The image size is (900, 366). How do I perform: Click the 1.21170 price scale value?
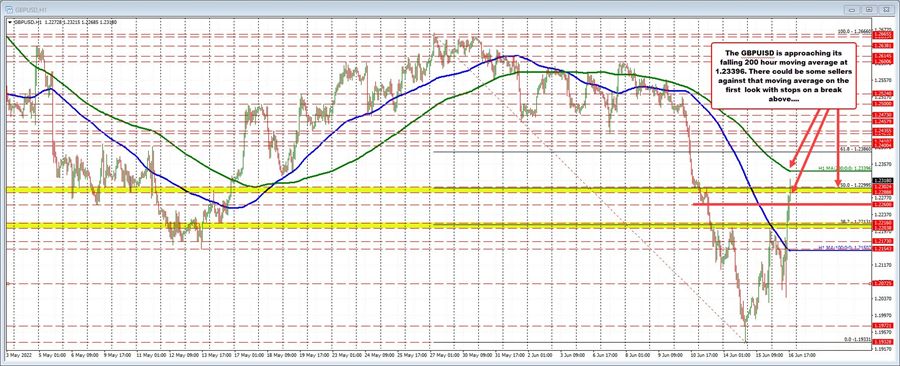pyautogui.click(x=882, y=265)
